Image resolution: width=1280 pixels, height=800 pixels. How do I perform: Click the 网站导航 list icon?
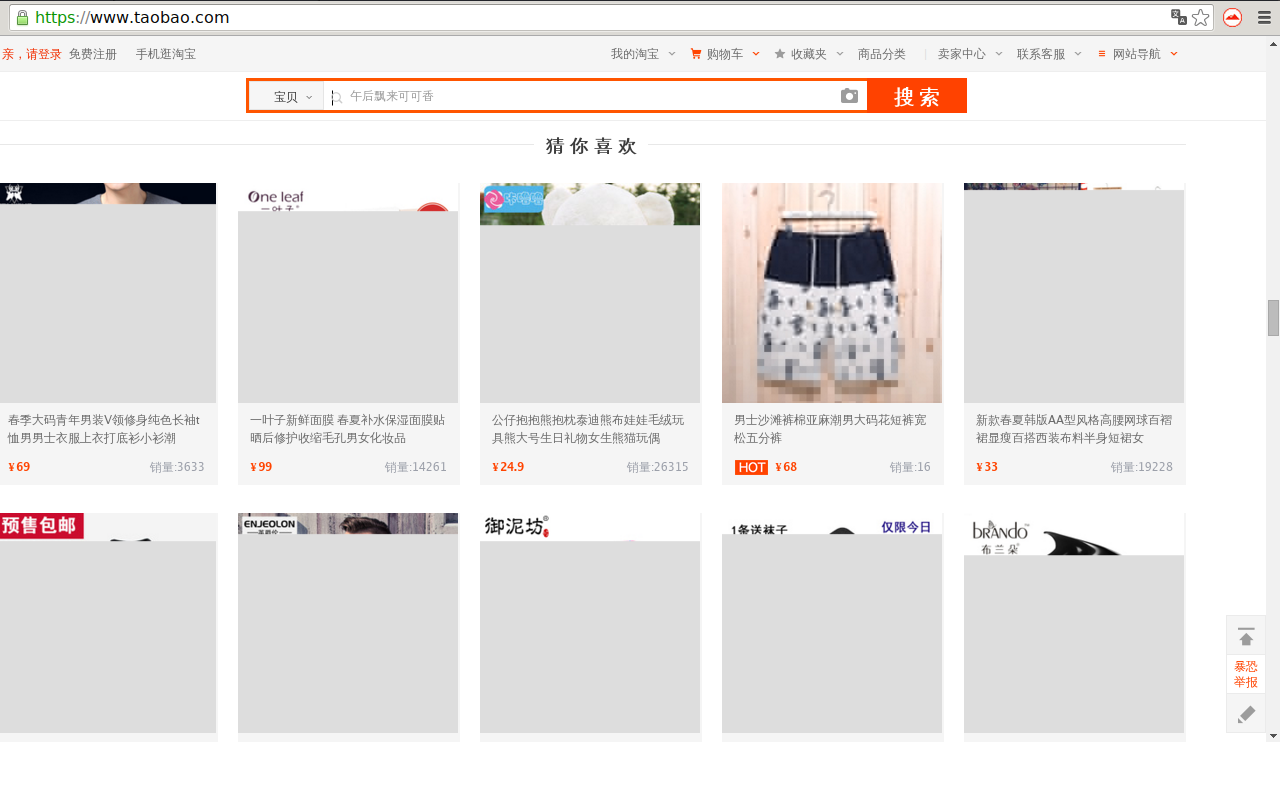1102,54
